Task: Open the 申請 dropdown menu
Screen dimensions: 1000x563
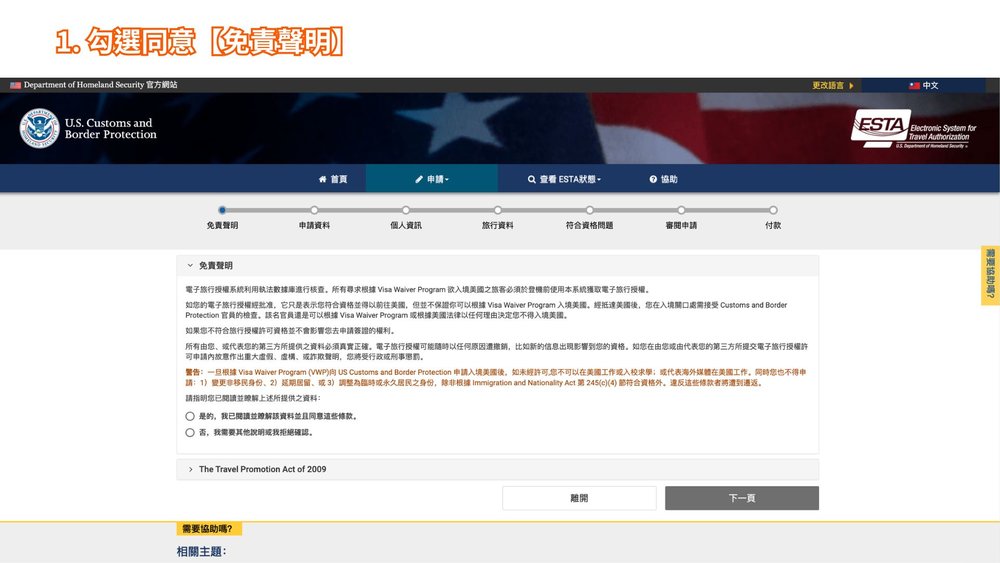Action: coord(432,179)
